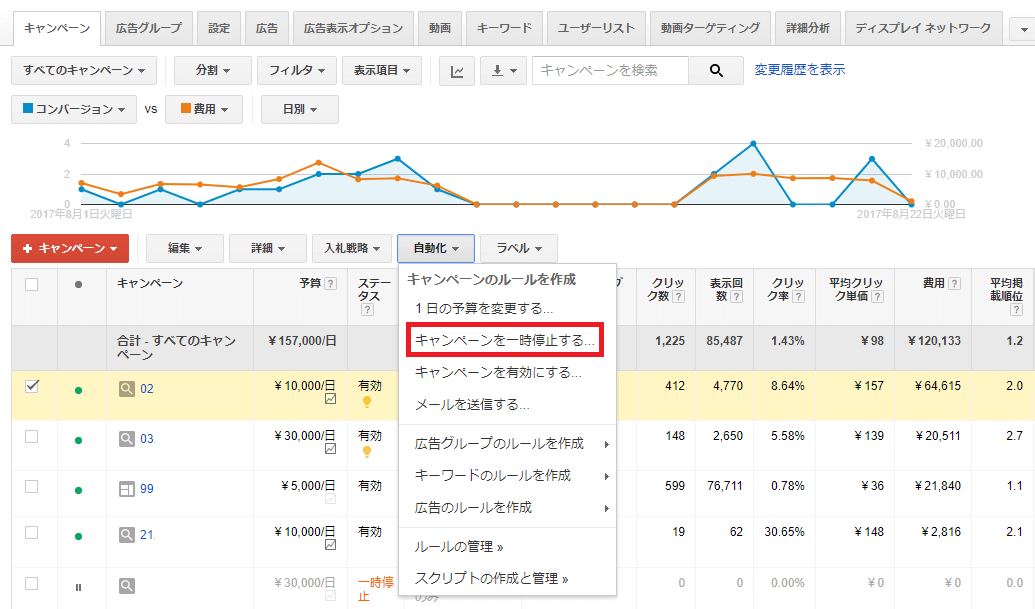This screenshot has height=609, width=1035.
Task: Click the ルールの管理 link
Action: pyautogui.click(x=458, y=547)
